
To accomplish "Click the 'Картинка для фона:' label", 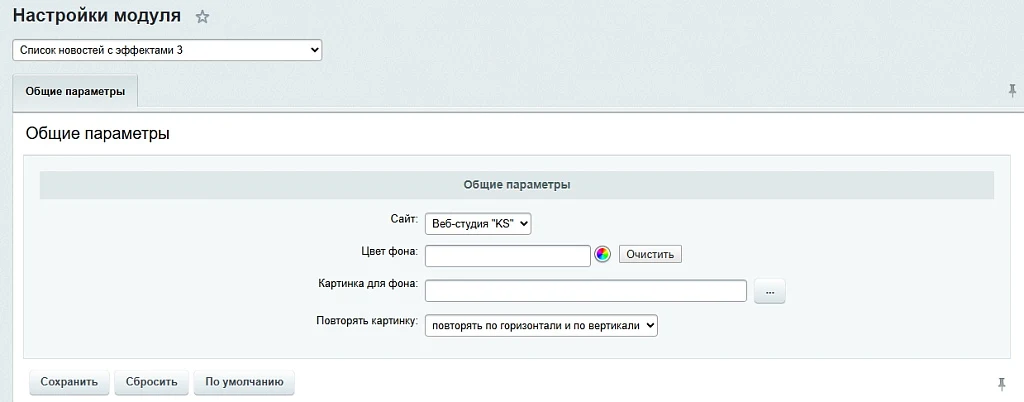I will pos(368,285).
